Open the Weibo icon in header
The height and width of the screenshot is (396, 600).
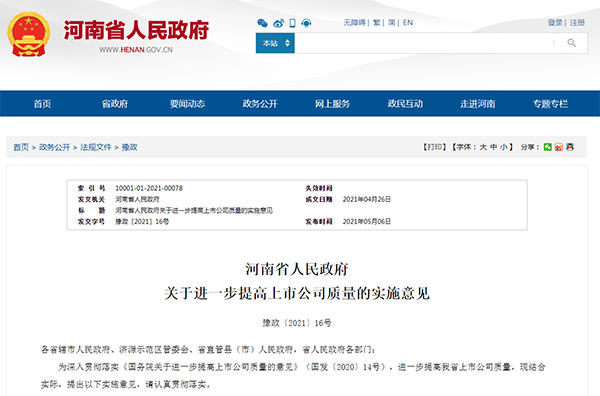pyautogui.click(x=278, y=23)
